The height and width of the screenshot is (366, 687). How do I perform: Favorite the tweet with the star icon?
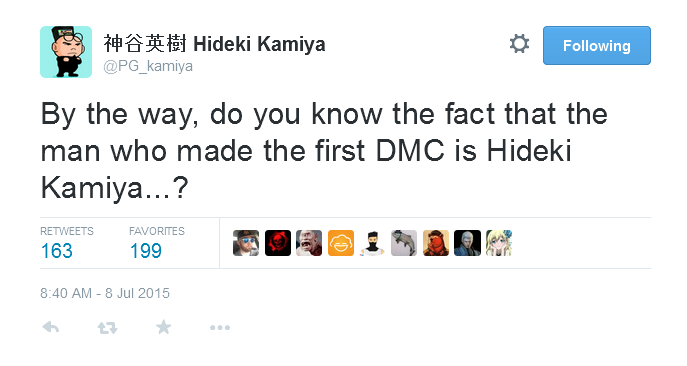click(x=163, y=327)
